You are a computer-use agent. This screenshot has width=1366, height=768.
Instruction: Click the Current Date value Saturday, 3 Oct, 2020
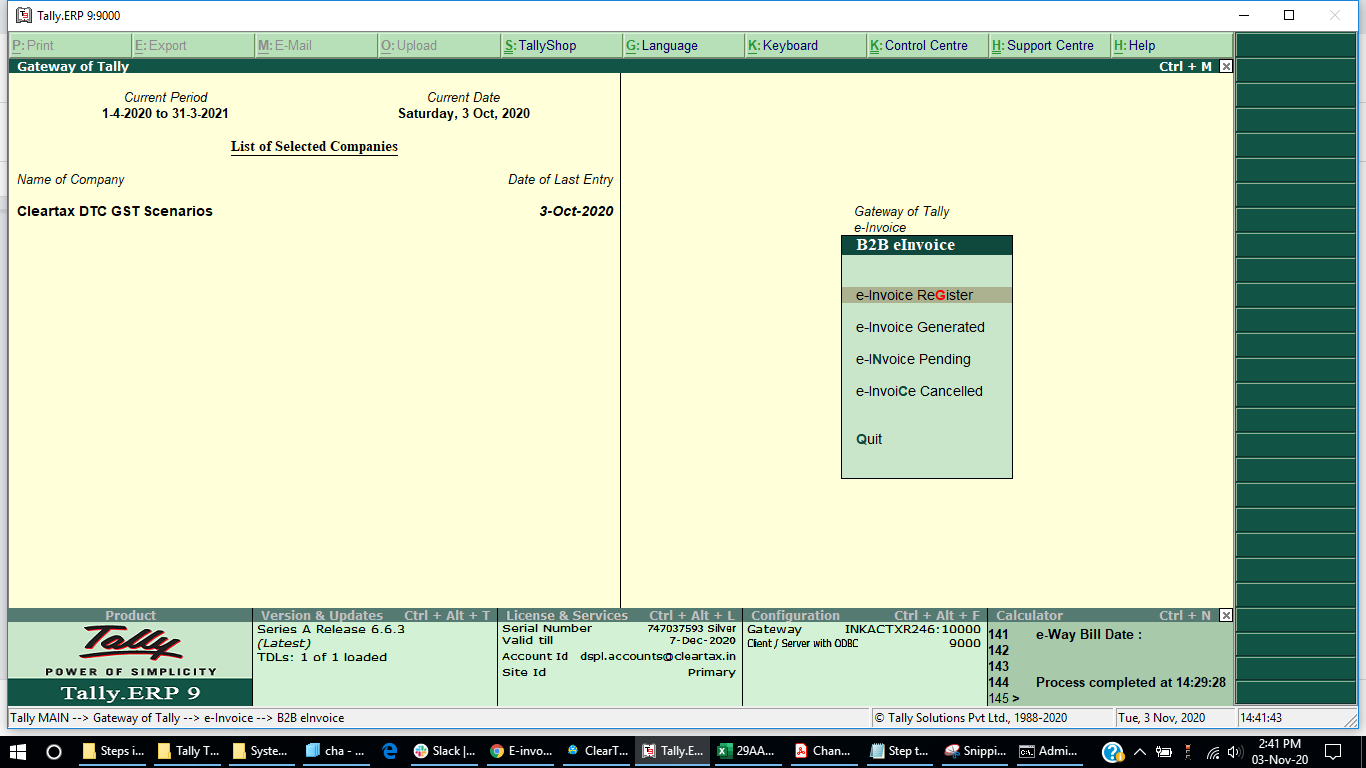464,113
